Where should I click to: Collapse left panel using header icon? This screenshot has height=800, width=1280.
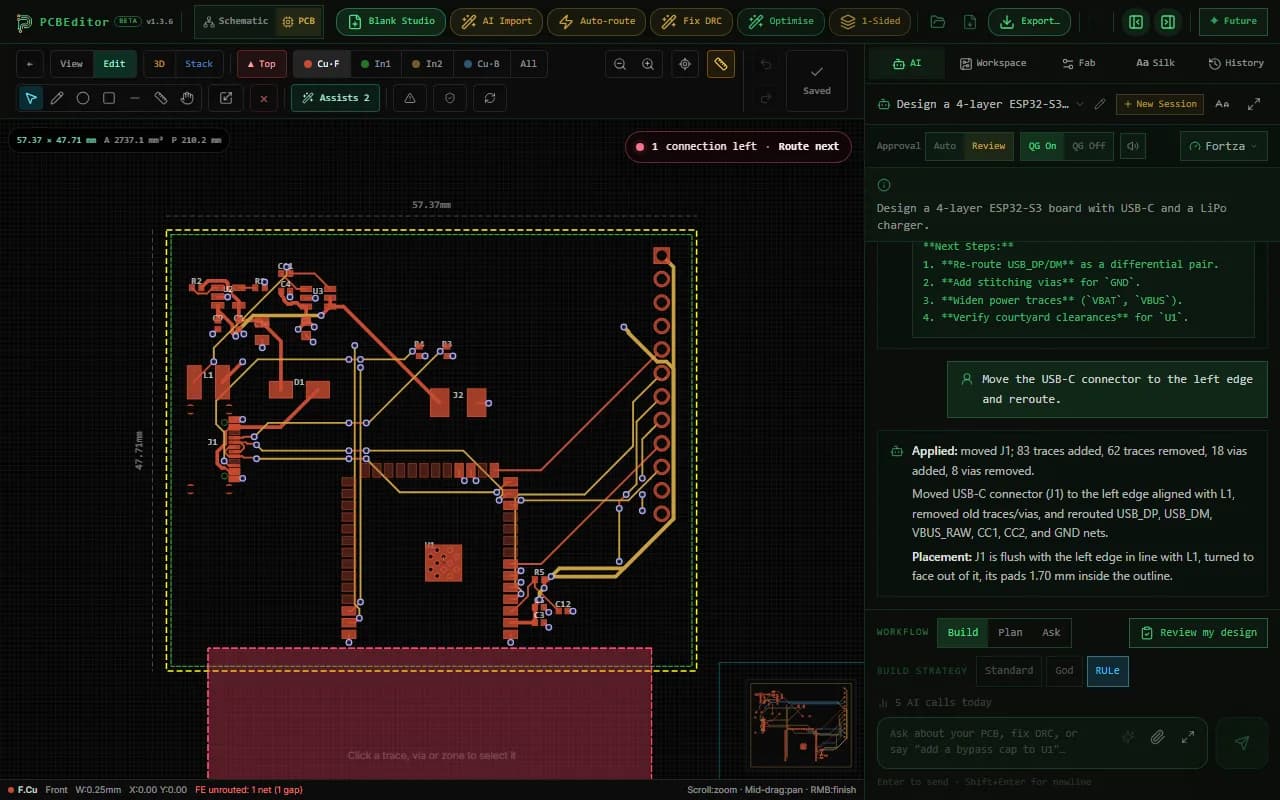(1135, 21)
